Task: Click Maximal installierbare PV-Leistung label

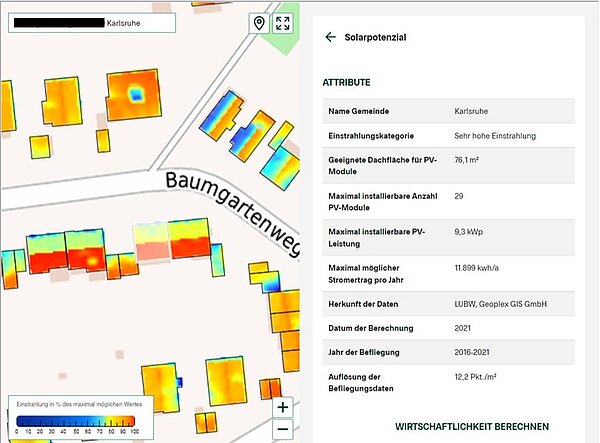Action: [377, 238]
